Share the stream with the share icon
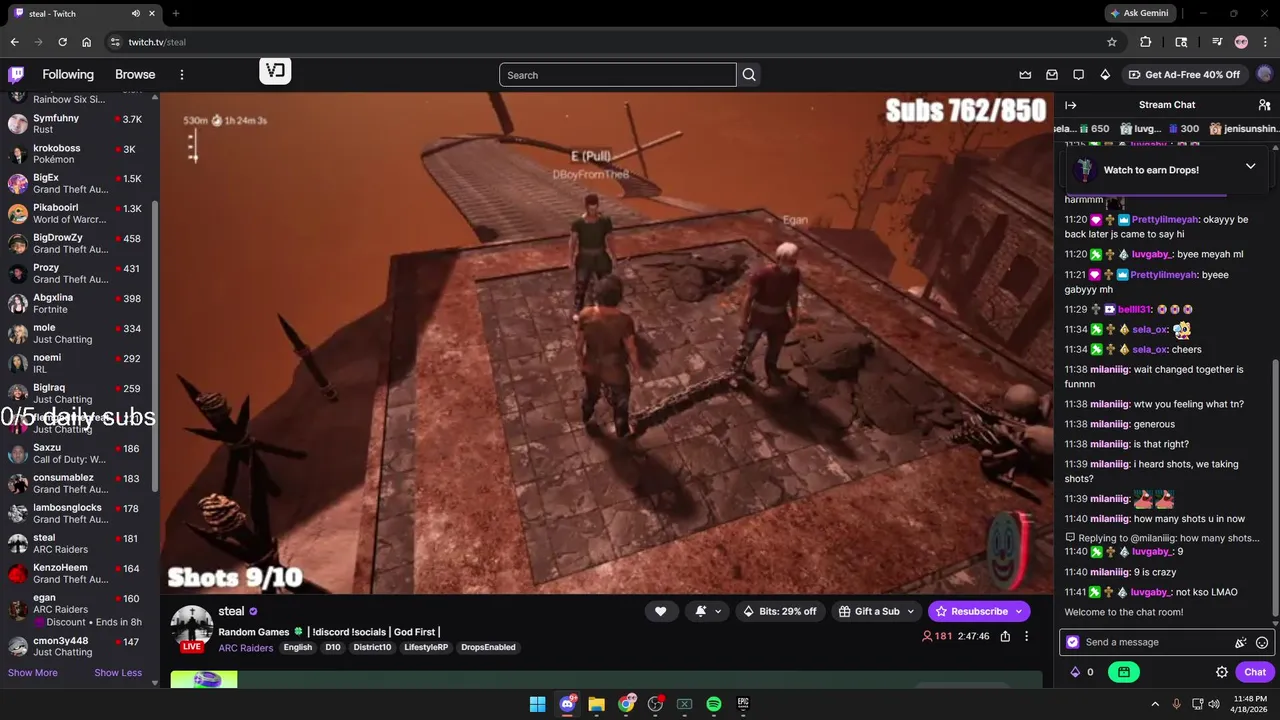Viewport: 1280px width, 720px height. point(1005,636)
